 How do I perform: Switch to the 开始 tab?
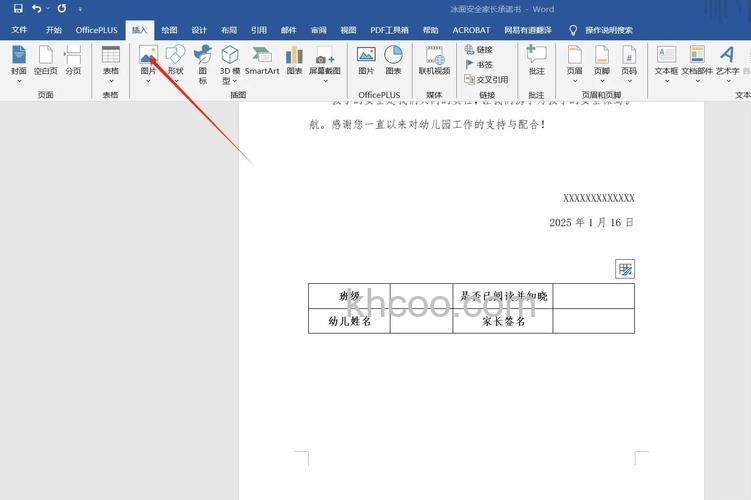point(54,30)
